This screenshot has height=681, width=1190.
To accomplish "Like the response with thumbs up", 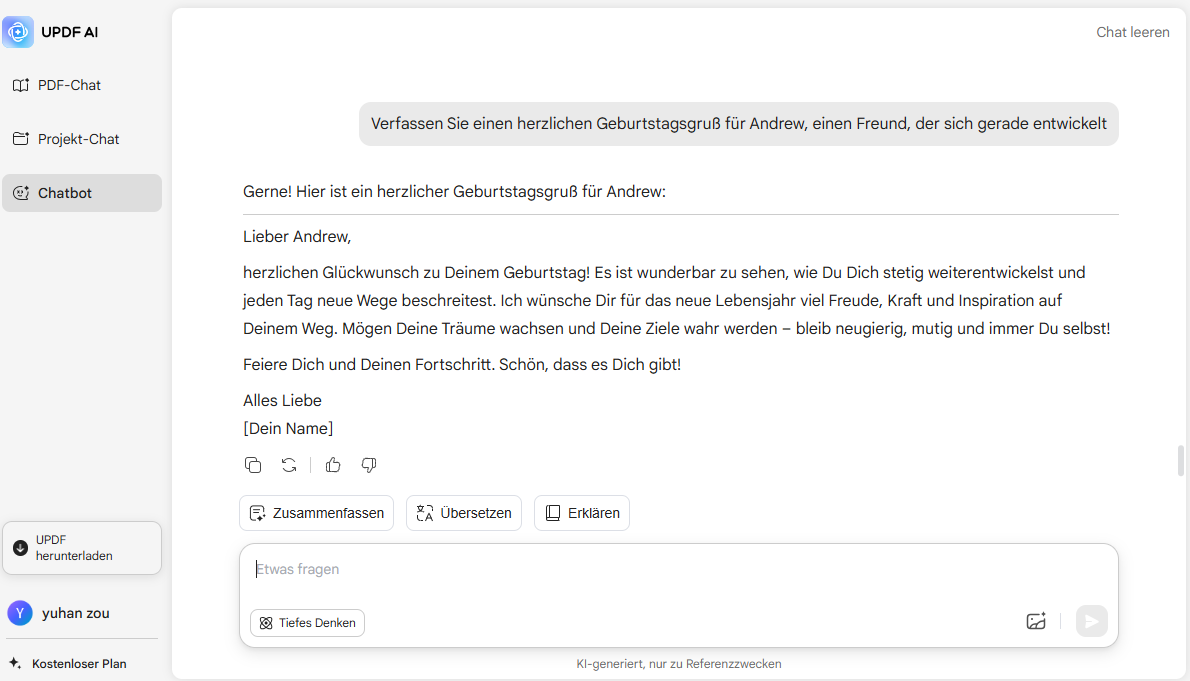I will coord(333,465).
